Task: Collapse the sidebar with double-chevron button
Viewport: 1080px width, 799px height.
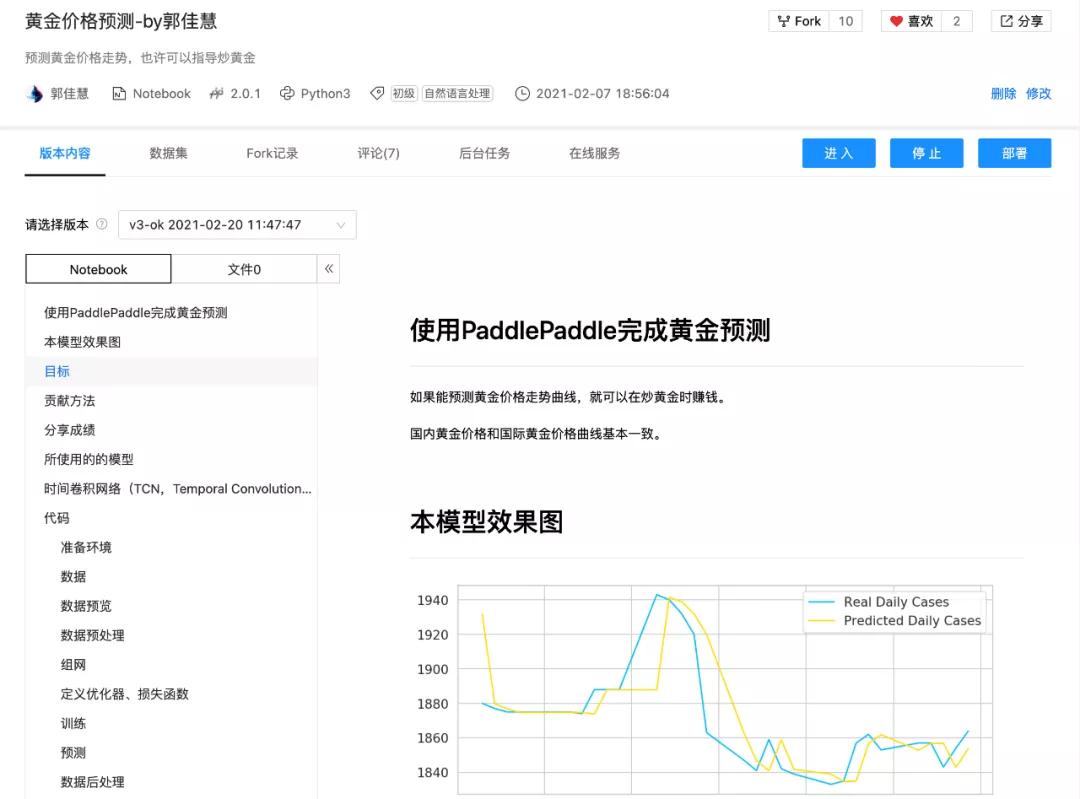Action: pos(329,269)
